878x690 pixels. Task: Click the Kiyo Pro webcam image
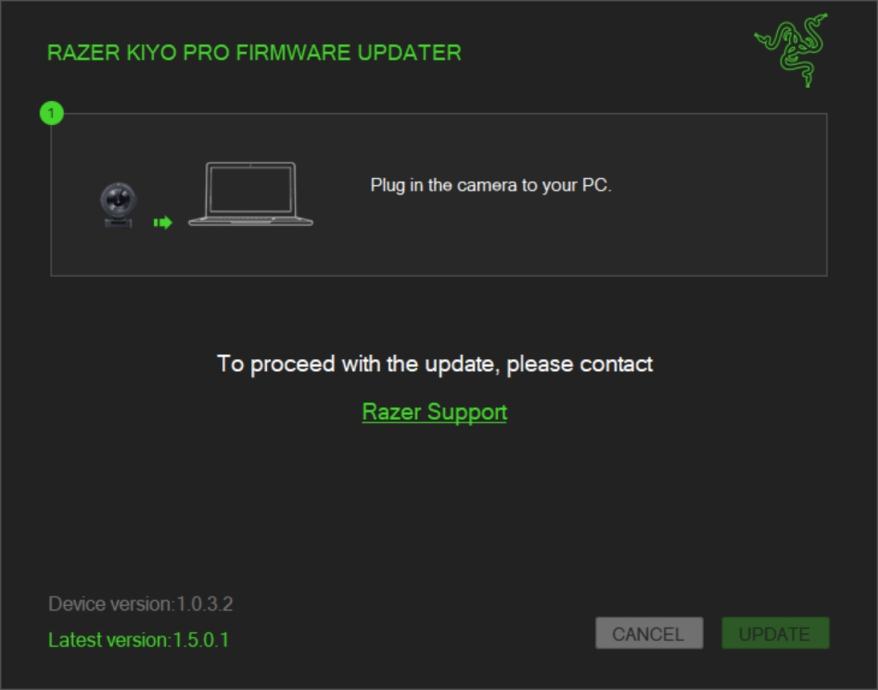click(x=118, y=204)
